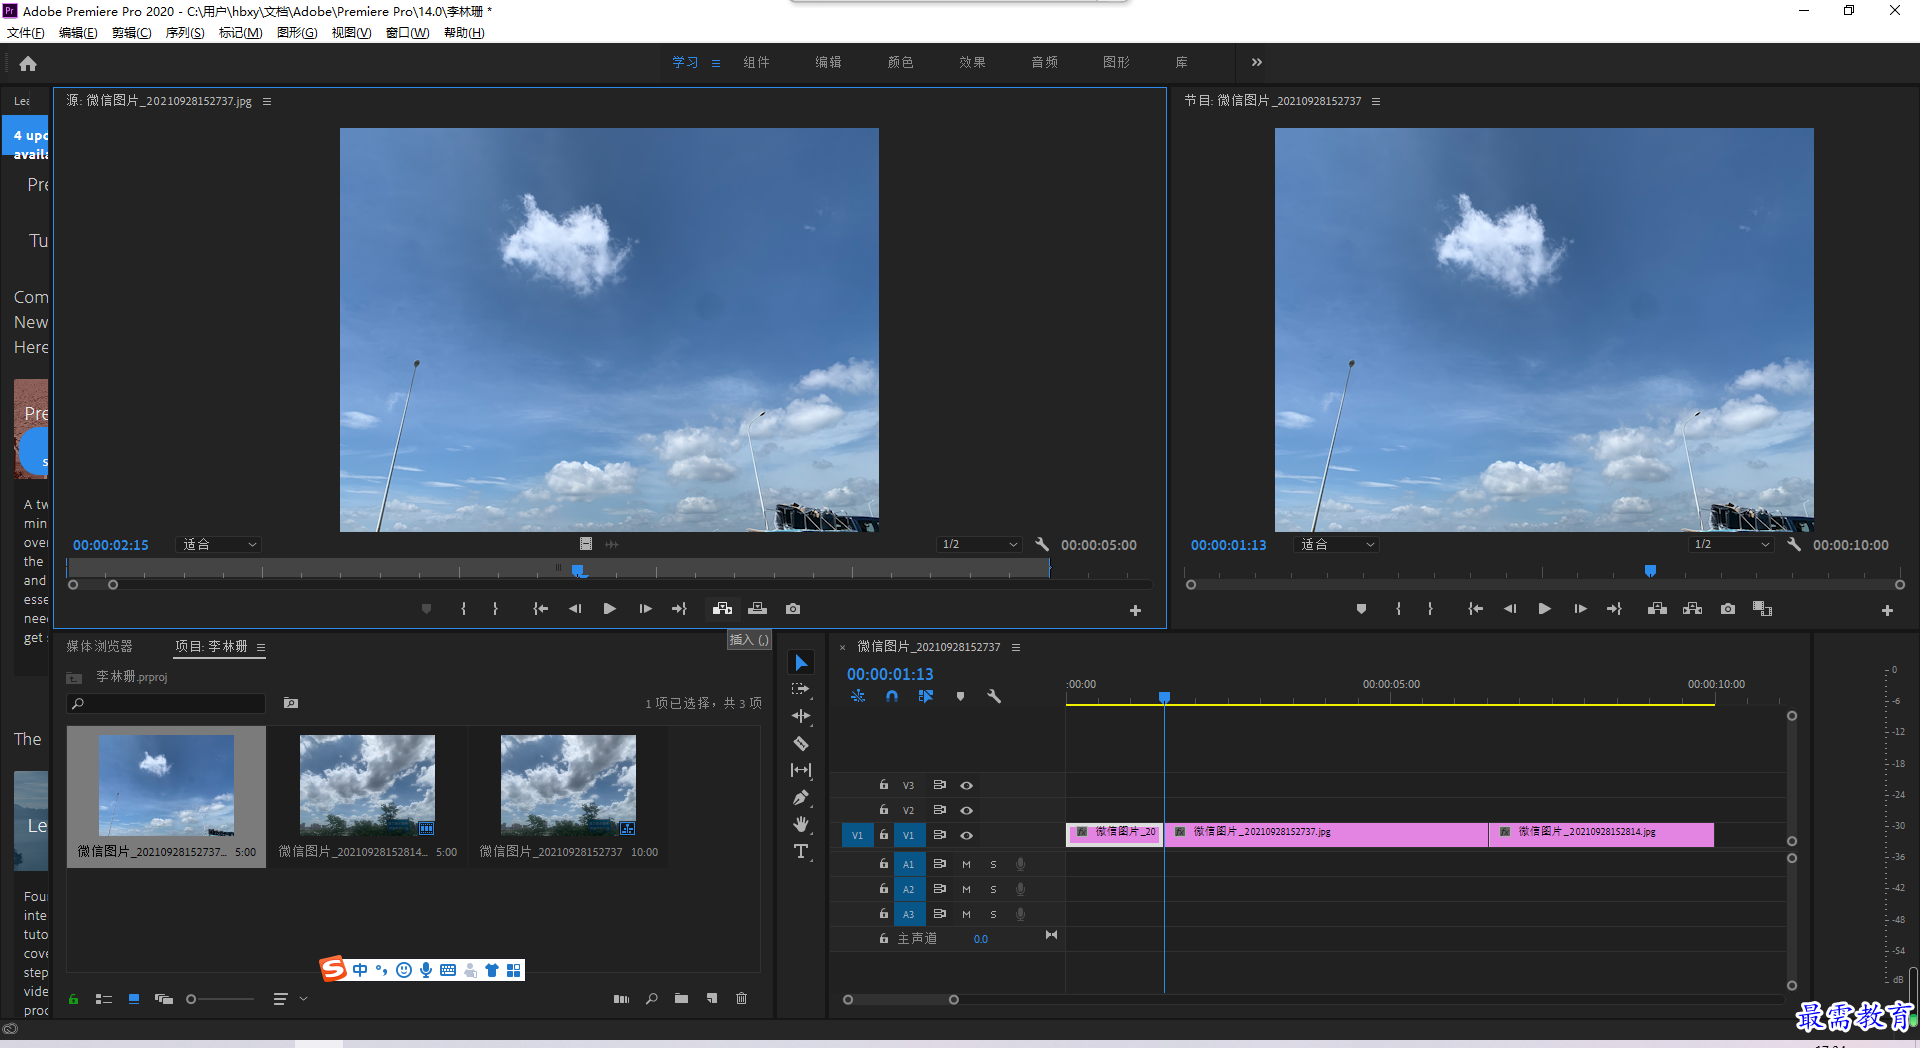Toggle V1 track output eye
Image resolution: width=1920 pixels, height=1048 pixels.
(967, 835)
